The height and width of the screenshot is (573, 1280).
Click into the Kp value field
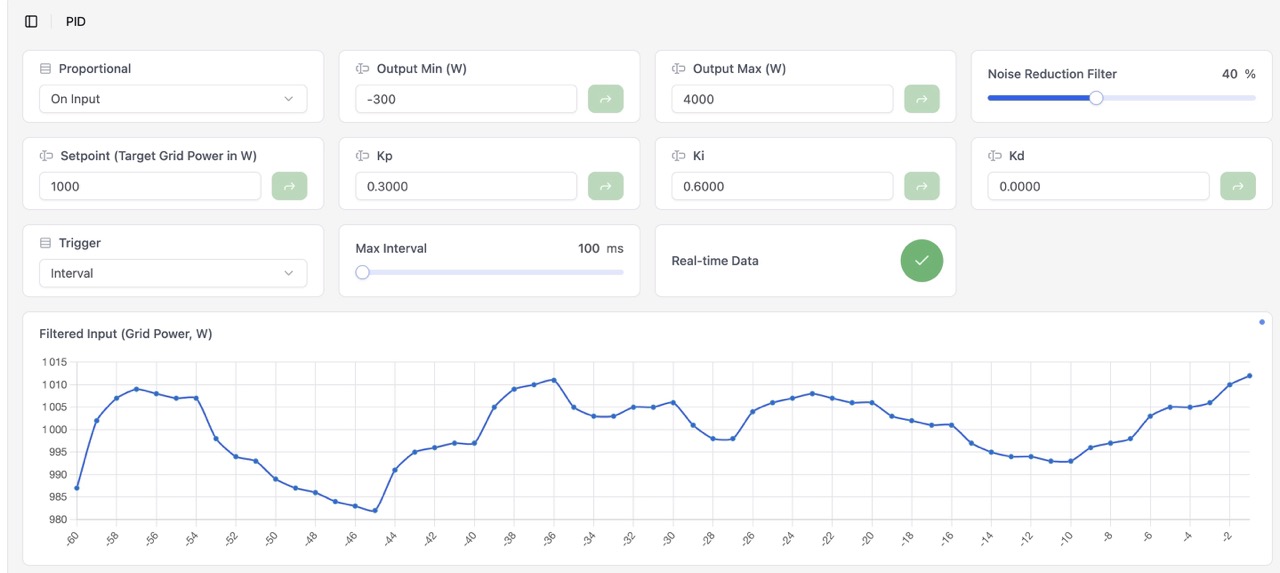coord(466,186)
